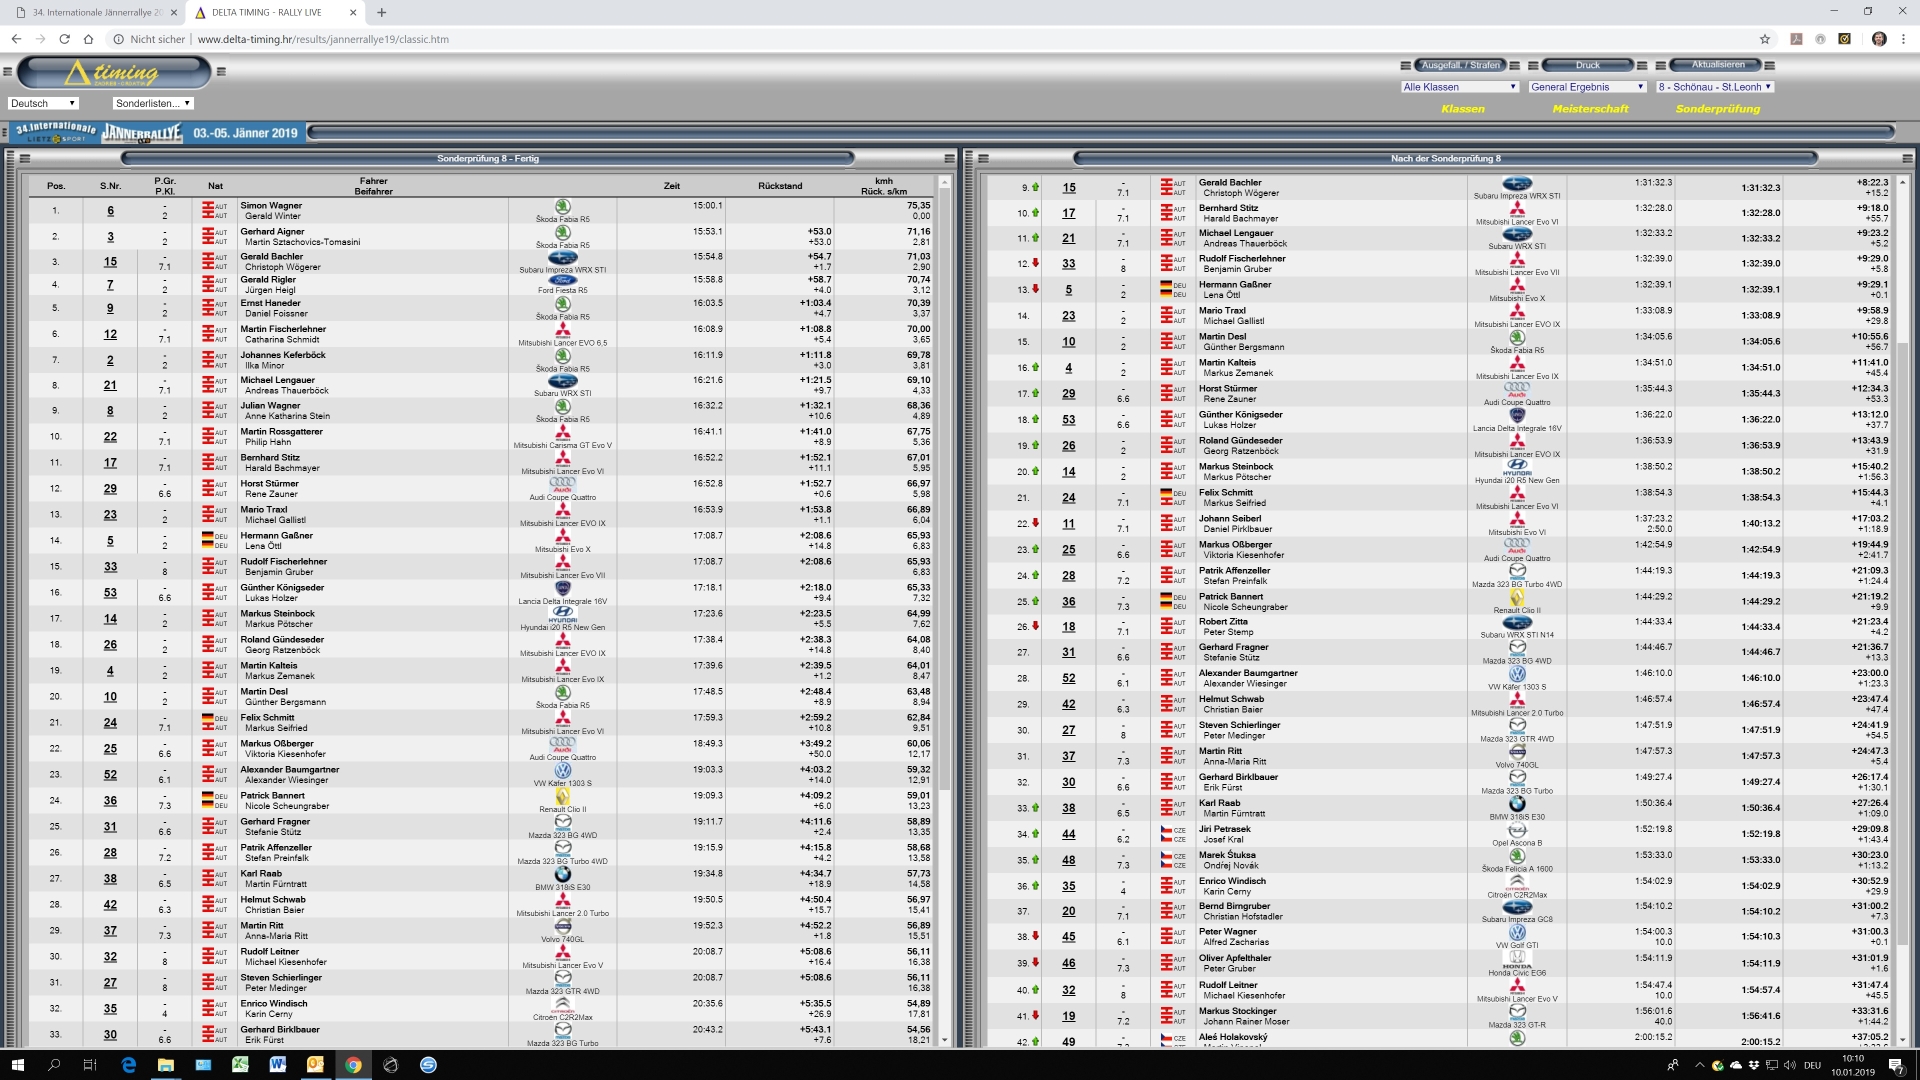The width and height of the screenshot is (1920, 1080).
Task: Choose stage from Schönau - St.Leonh dropdown
Action: coord(1714,87)
